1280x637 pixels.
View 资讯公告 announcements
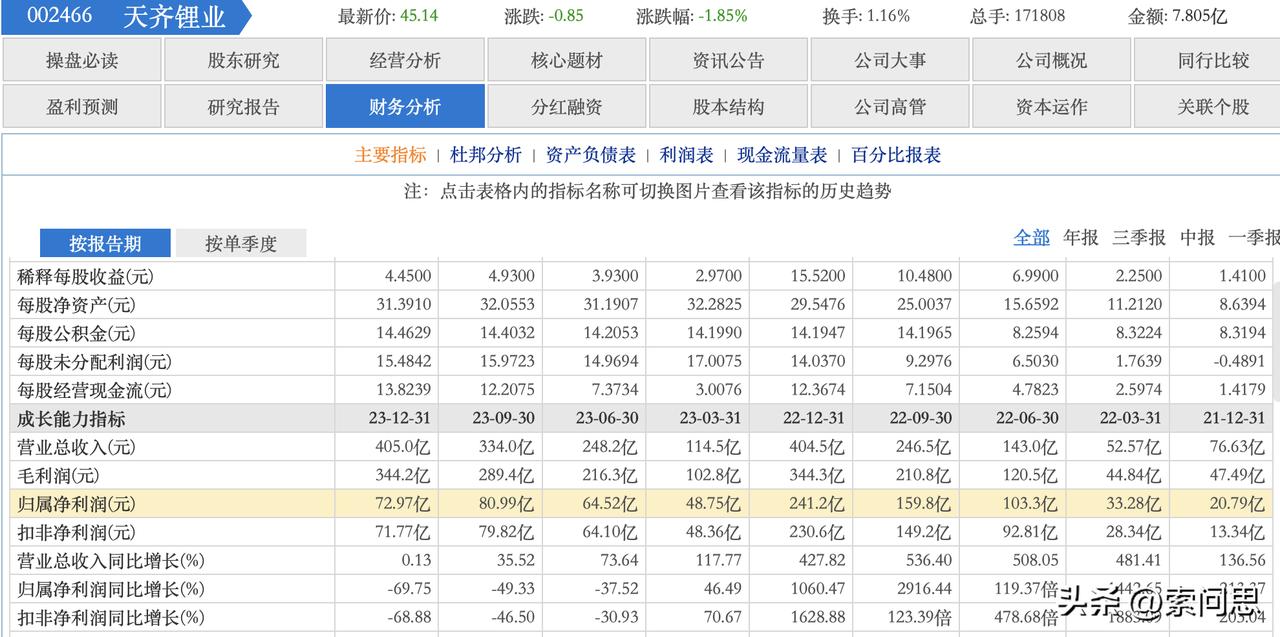click(x=728, y=60)
